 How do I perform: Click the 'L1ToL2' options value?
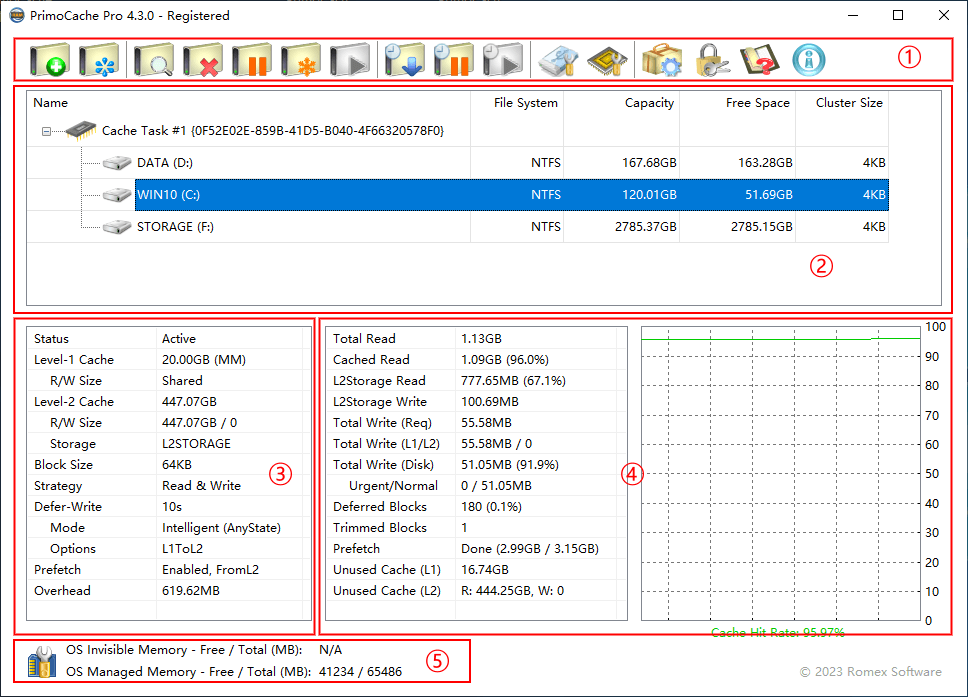[182, 548]
